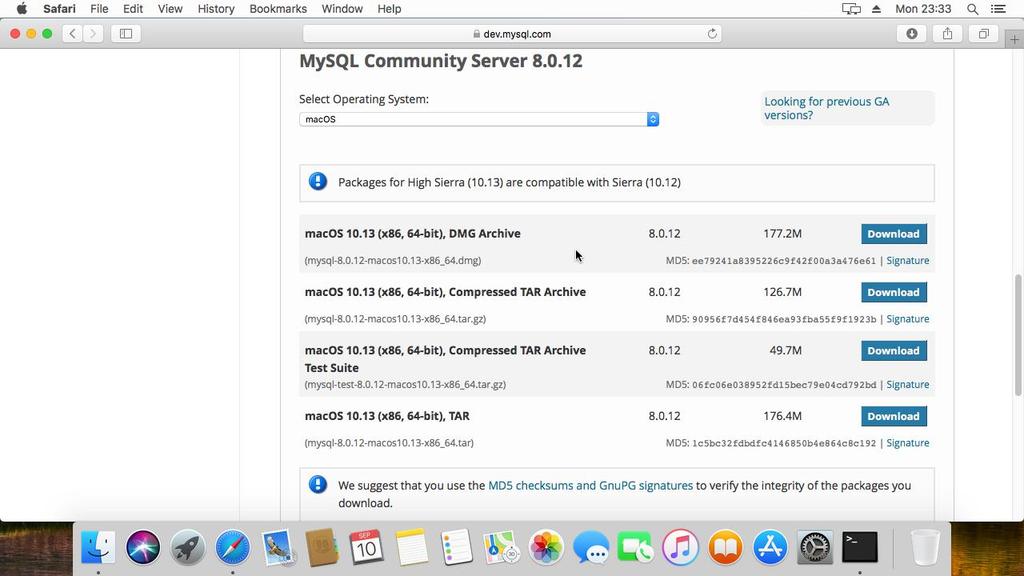This screenshot has height=576, width=1024.
Task: Download the Test Suite TAR Archive
Action: [x=893, y=351]
